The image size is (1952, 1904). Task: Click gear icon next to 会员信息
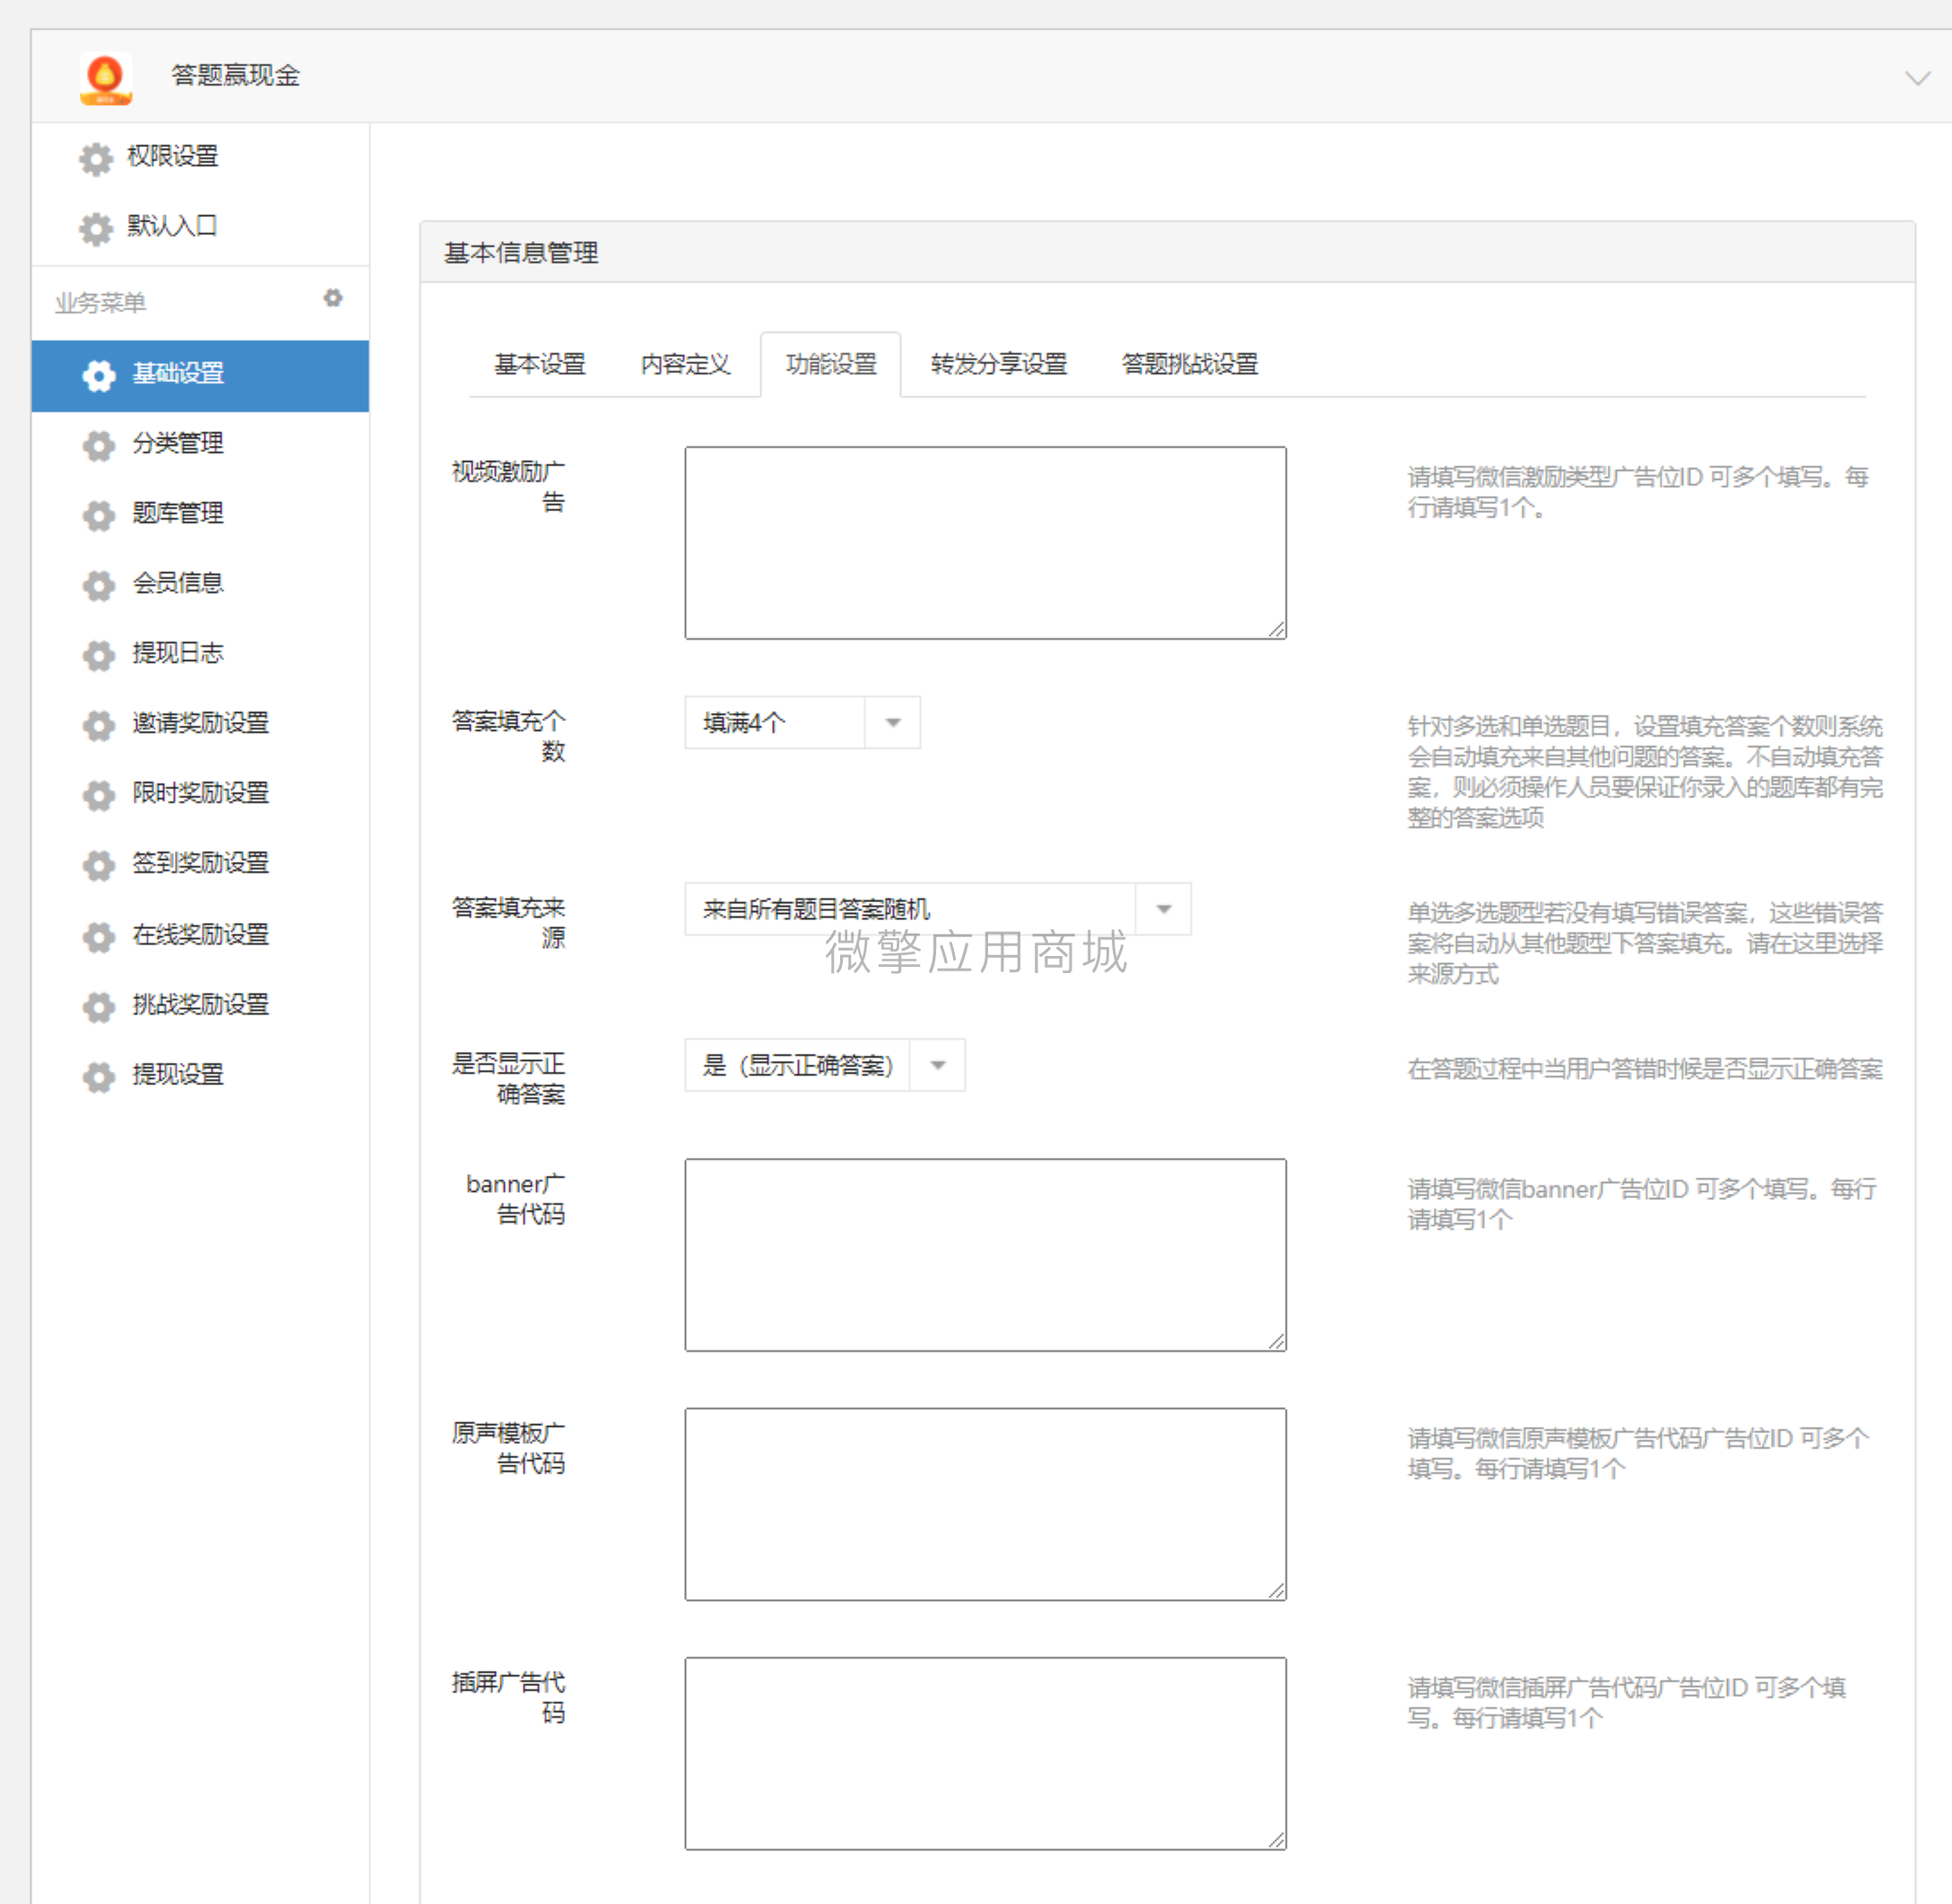click(x=99, y=585)
